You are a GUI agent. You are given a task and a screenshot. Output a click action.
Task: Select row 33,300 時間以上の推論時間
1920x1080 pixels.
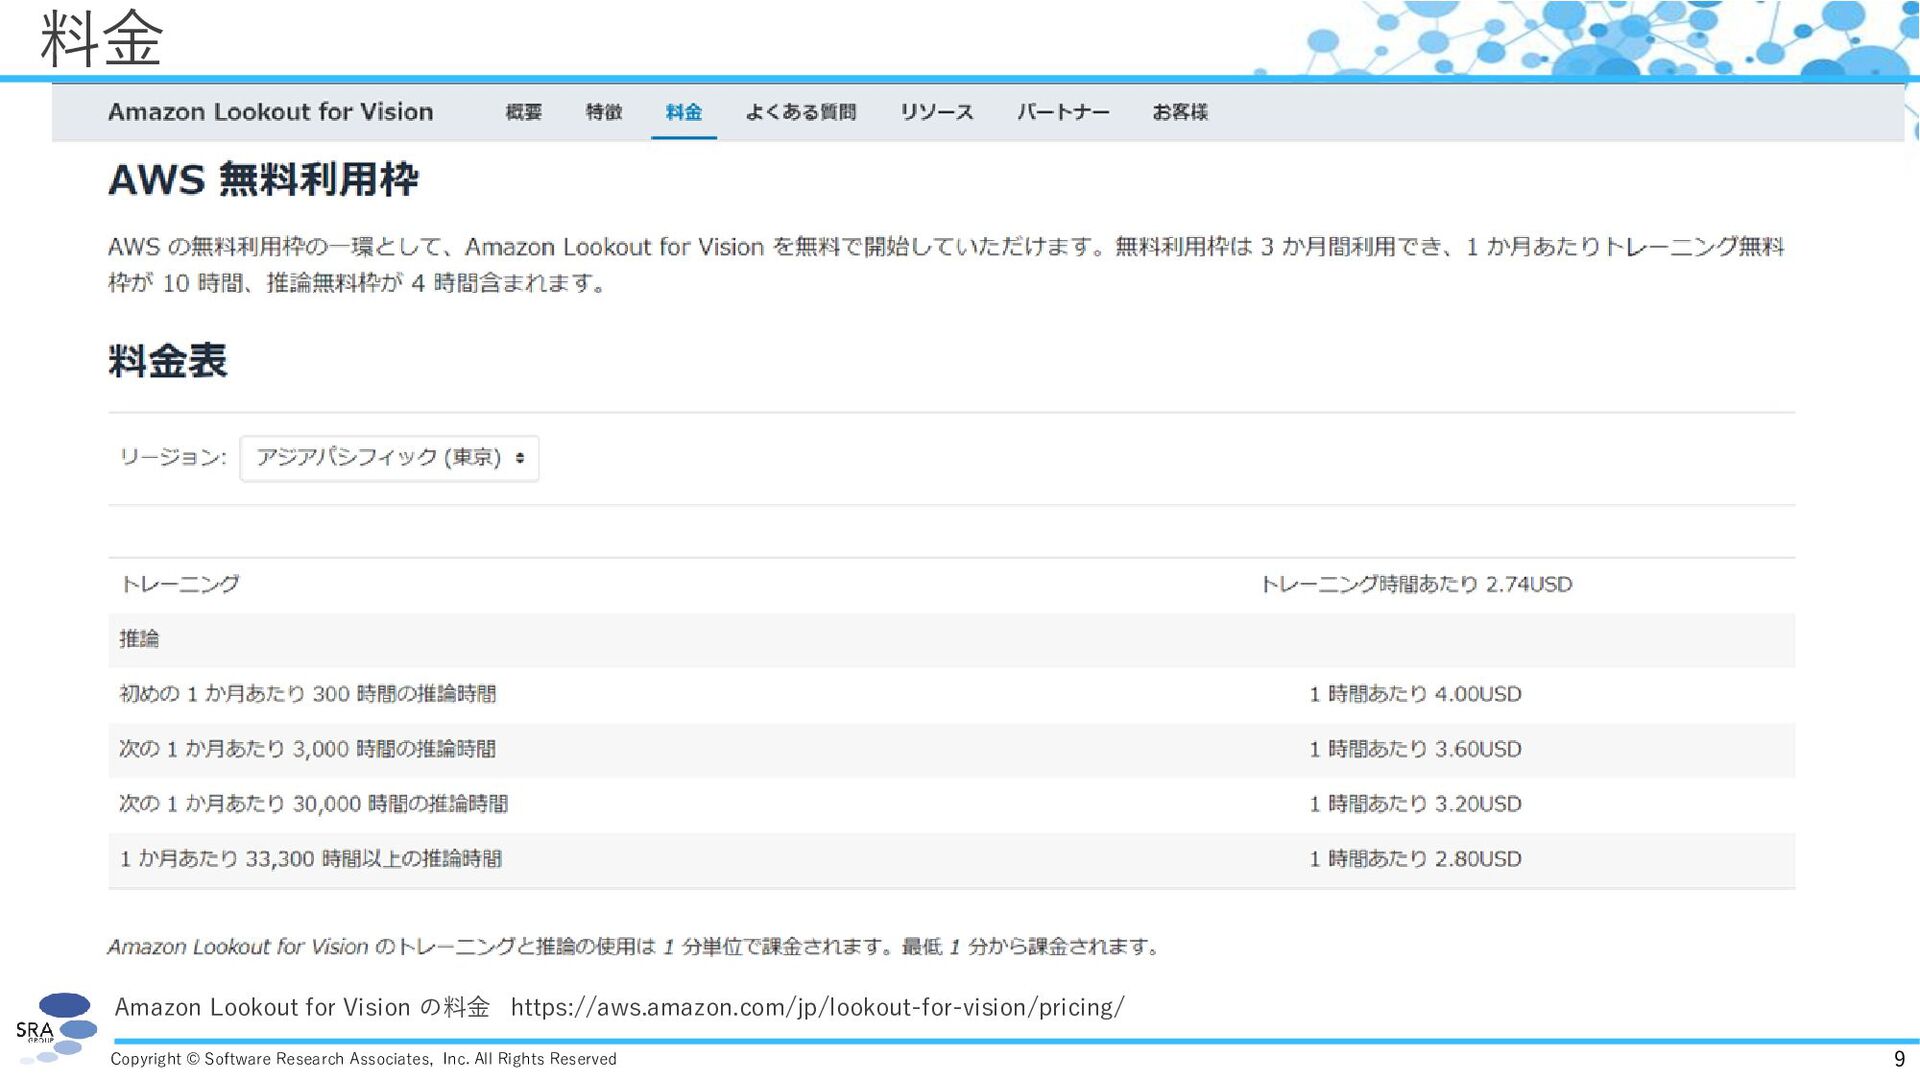tap(951, 860)
